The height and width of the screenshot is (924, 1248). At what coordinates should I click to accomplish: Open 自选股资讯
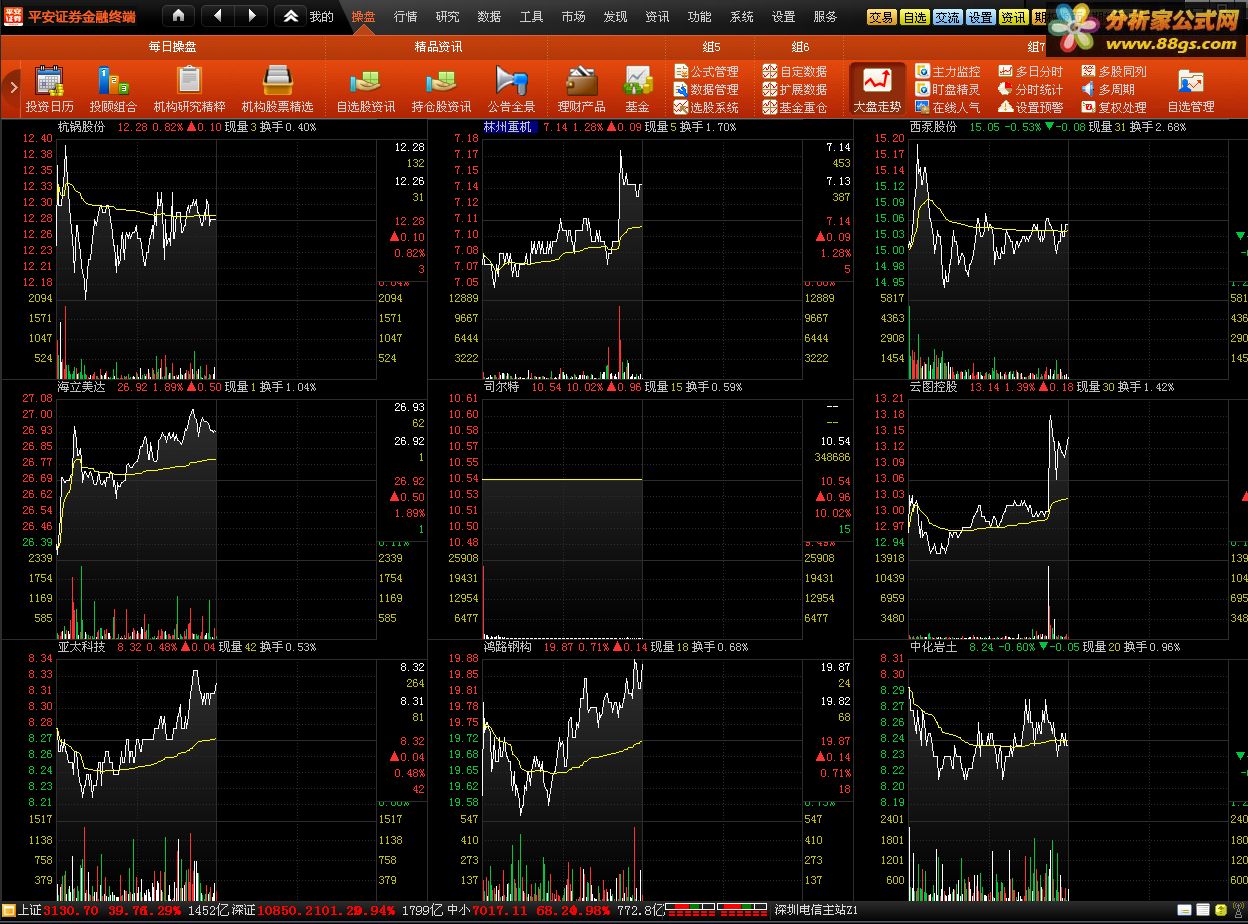click(365, 89)
